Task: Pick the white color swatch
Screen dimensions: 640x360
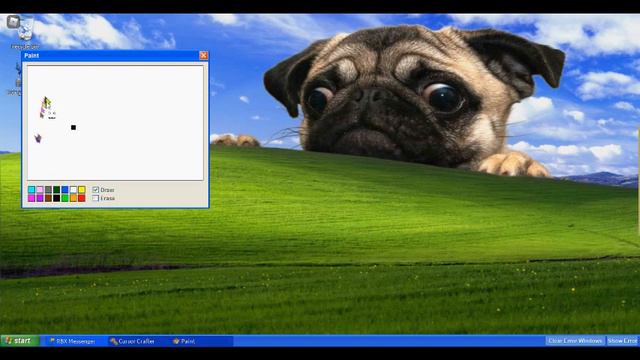Action: (x=73, y=190)
